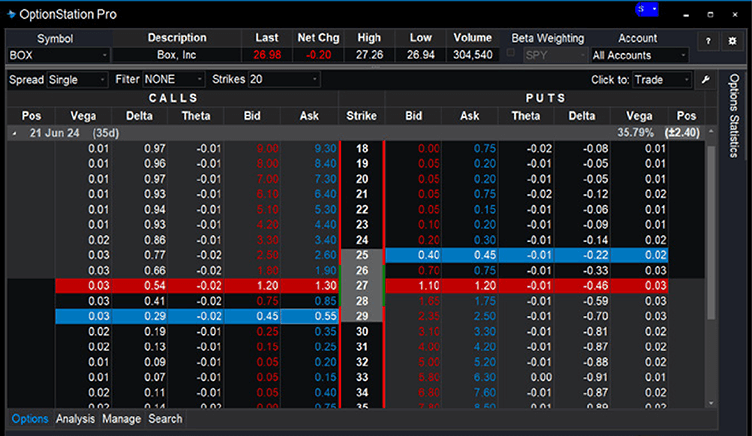Toggle the Beta Weighting checkbox
The image size is (752, 436).
coord(511,53)
